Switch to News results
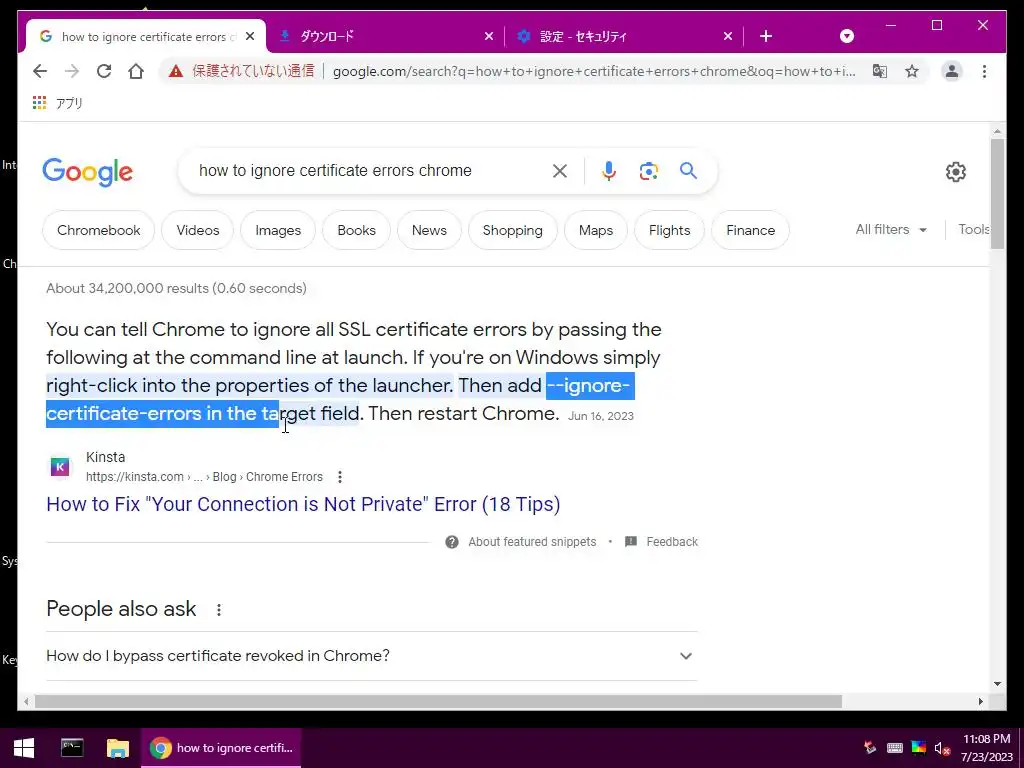 pos(429,231)
